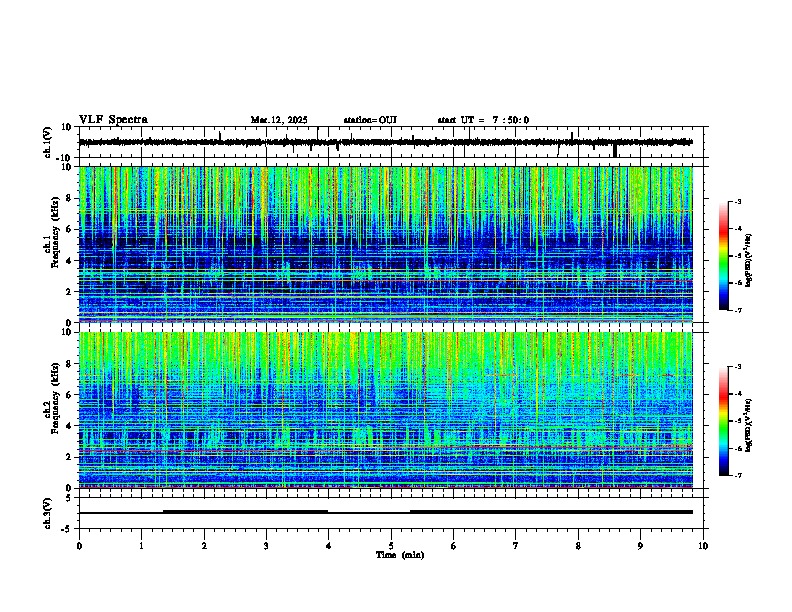
Task: Click the "1" tick on the Time axis
Action: (x=141, y=546)
